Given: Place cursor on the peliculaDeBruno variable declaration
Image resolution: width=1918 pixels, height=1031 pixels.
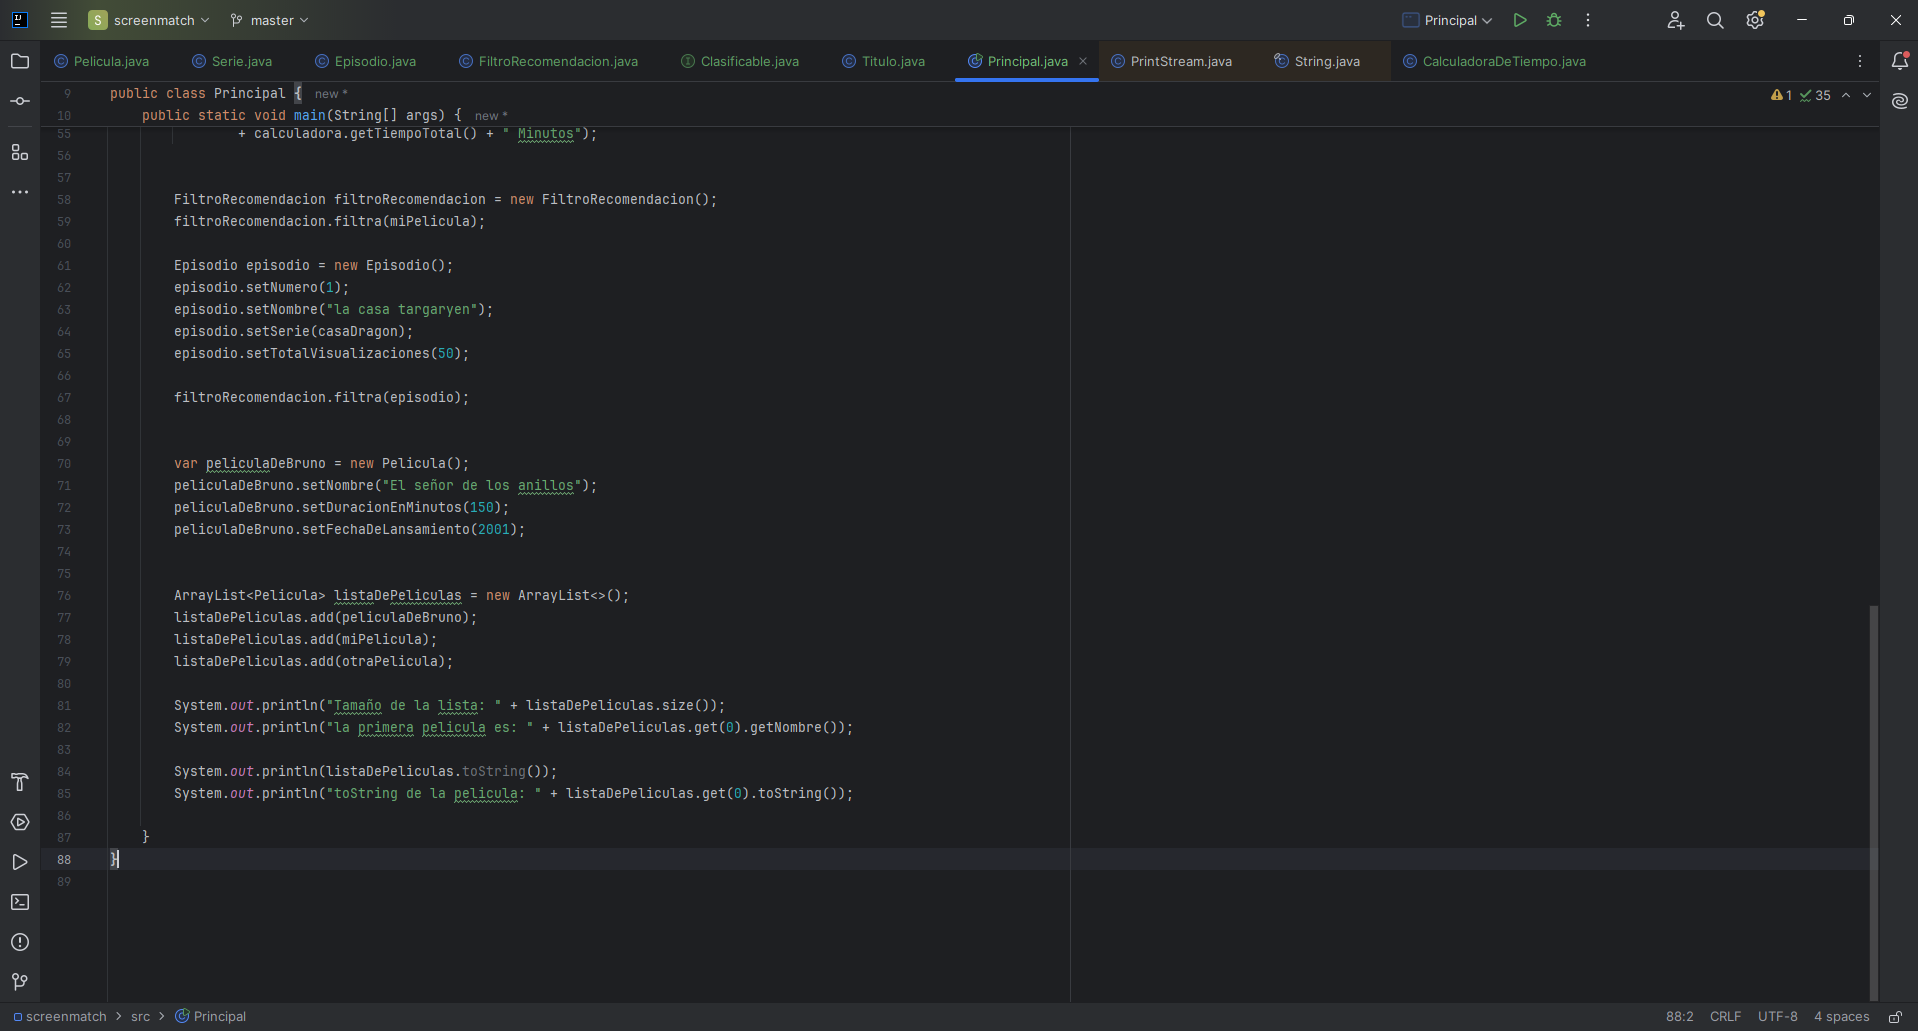Looking at the screenshot, I should pos(266,464).
